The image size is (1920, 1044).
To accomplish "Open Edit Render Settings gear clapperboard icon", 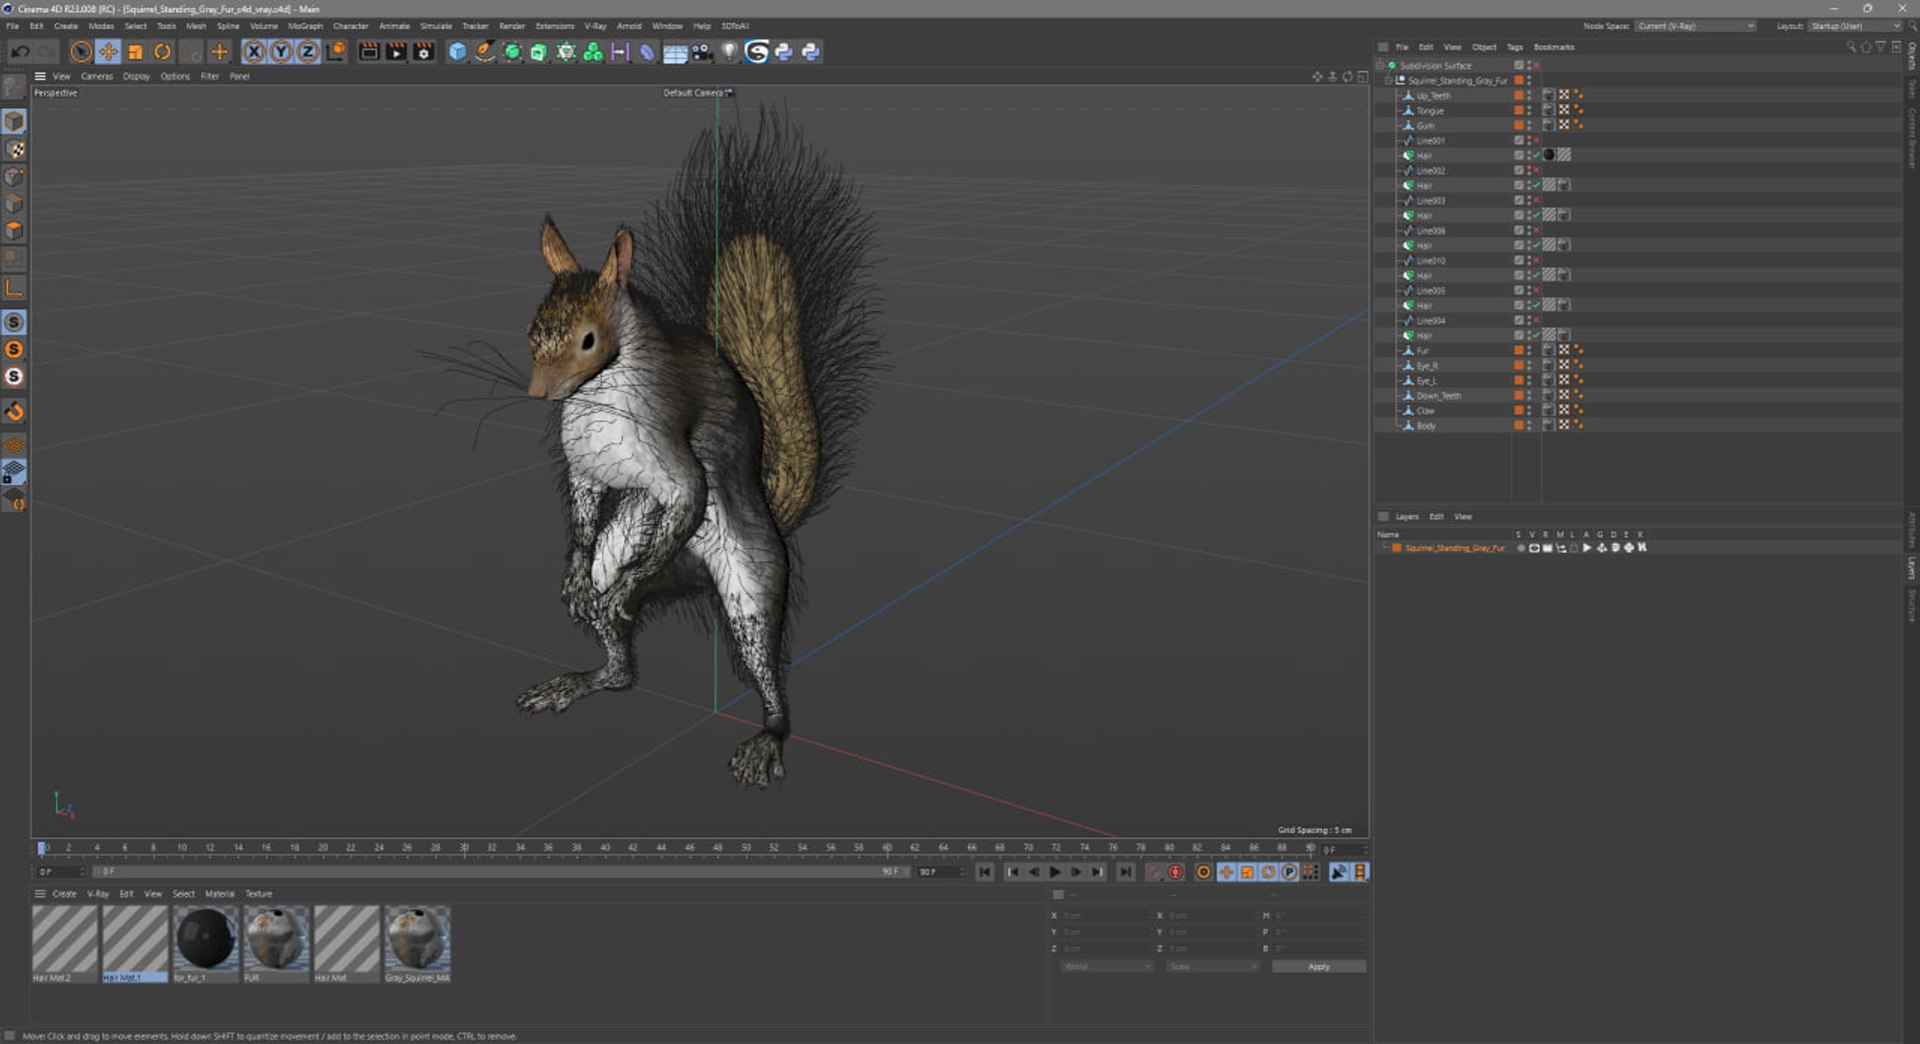I will [x=424, y=52].
